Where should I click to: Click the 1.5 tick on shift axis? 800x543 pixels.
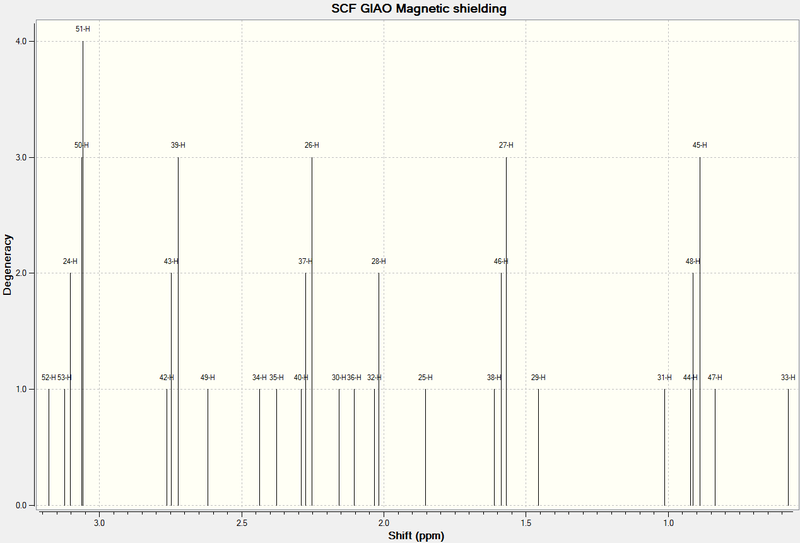526,523
